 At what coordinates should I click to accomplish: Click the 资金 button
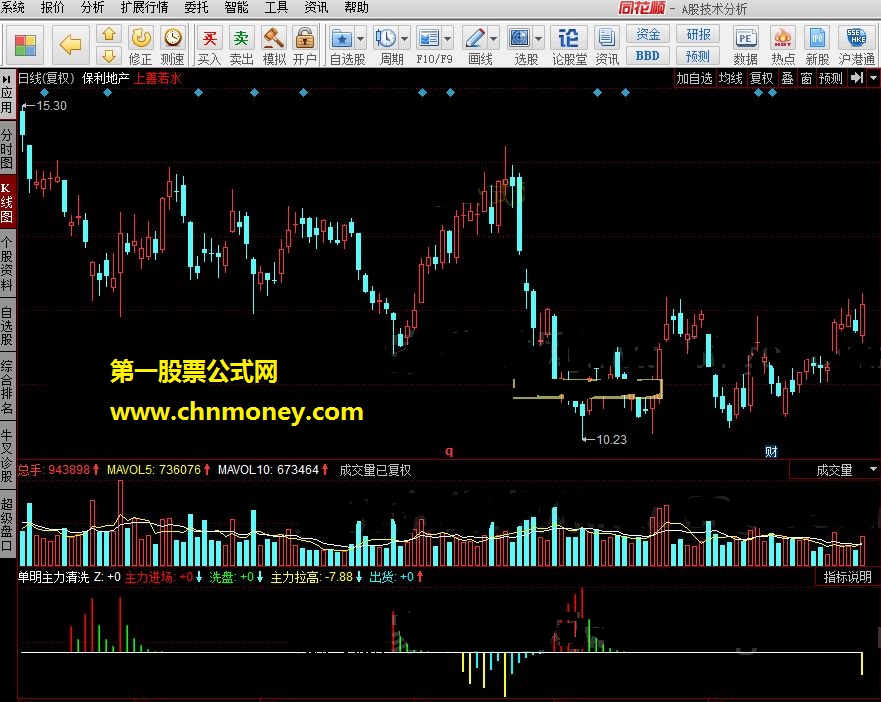coord(648,34)
